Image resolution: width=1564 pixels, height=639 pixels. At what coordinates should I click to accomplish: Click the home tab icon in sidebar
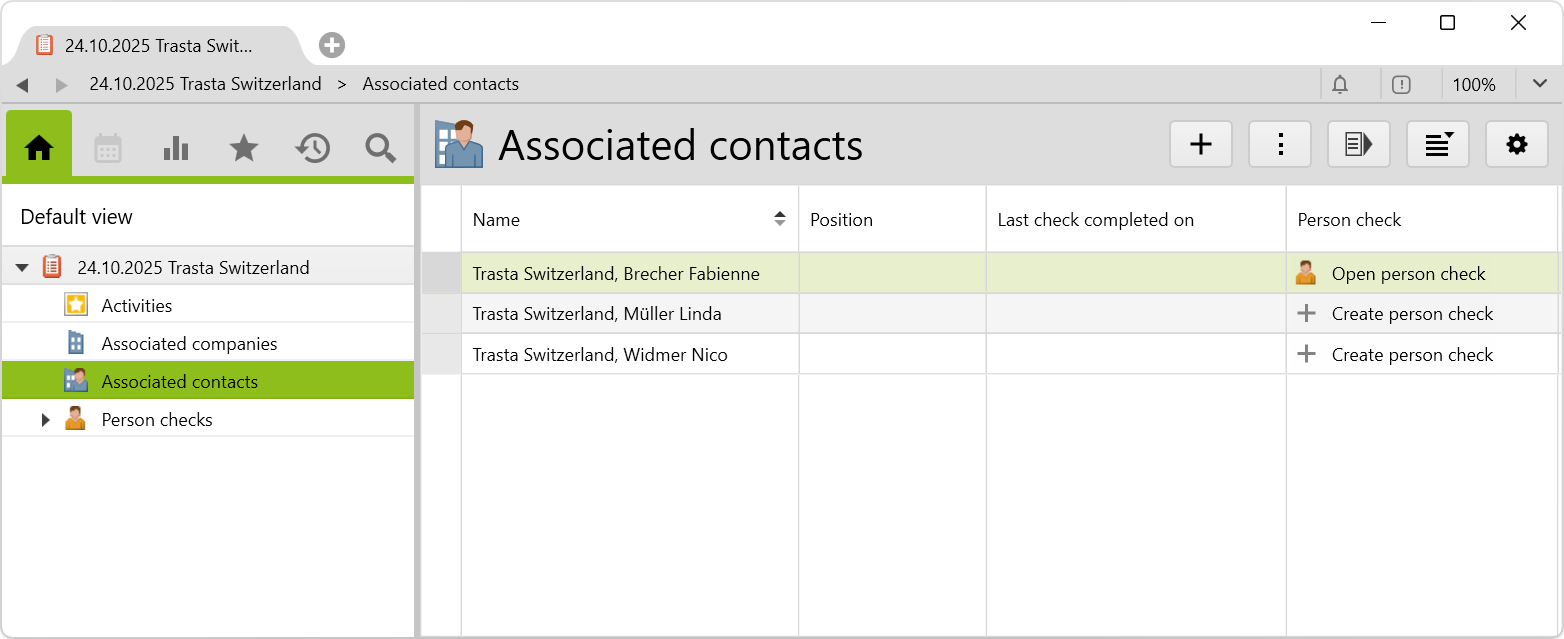(x=39, y=148)
